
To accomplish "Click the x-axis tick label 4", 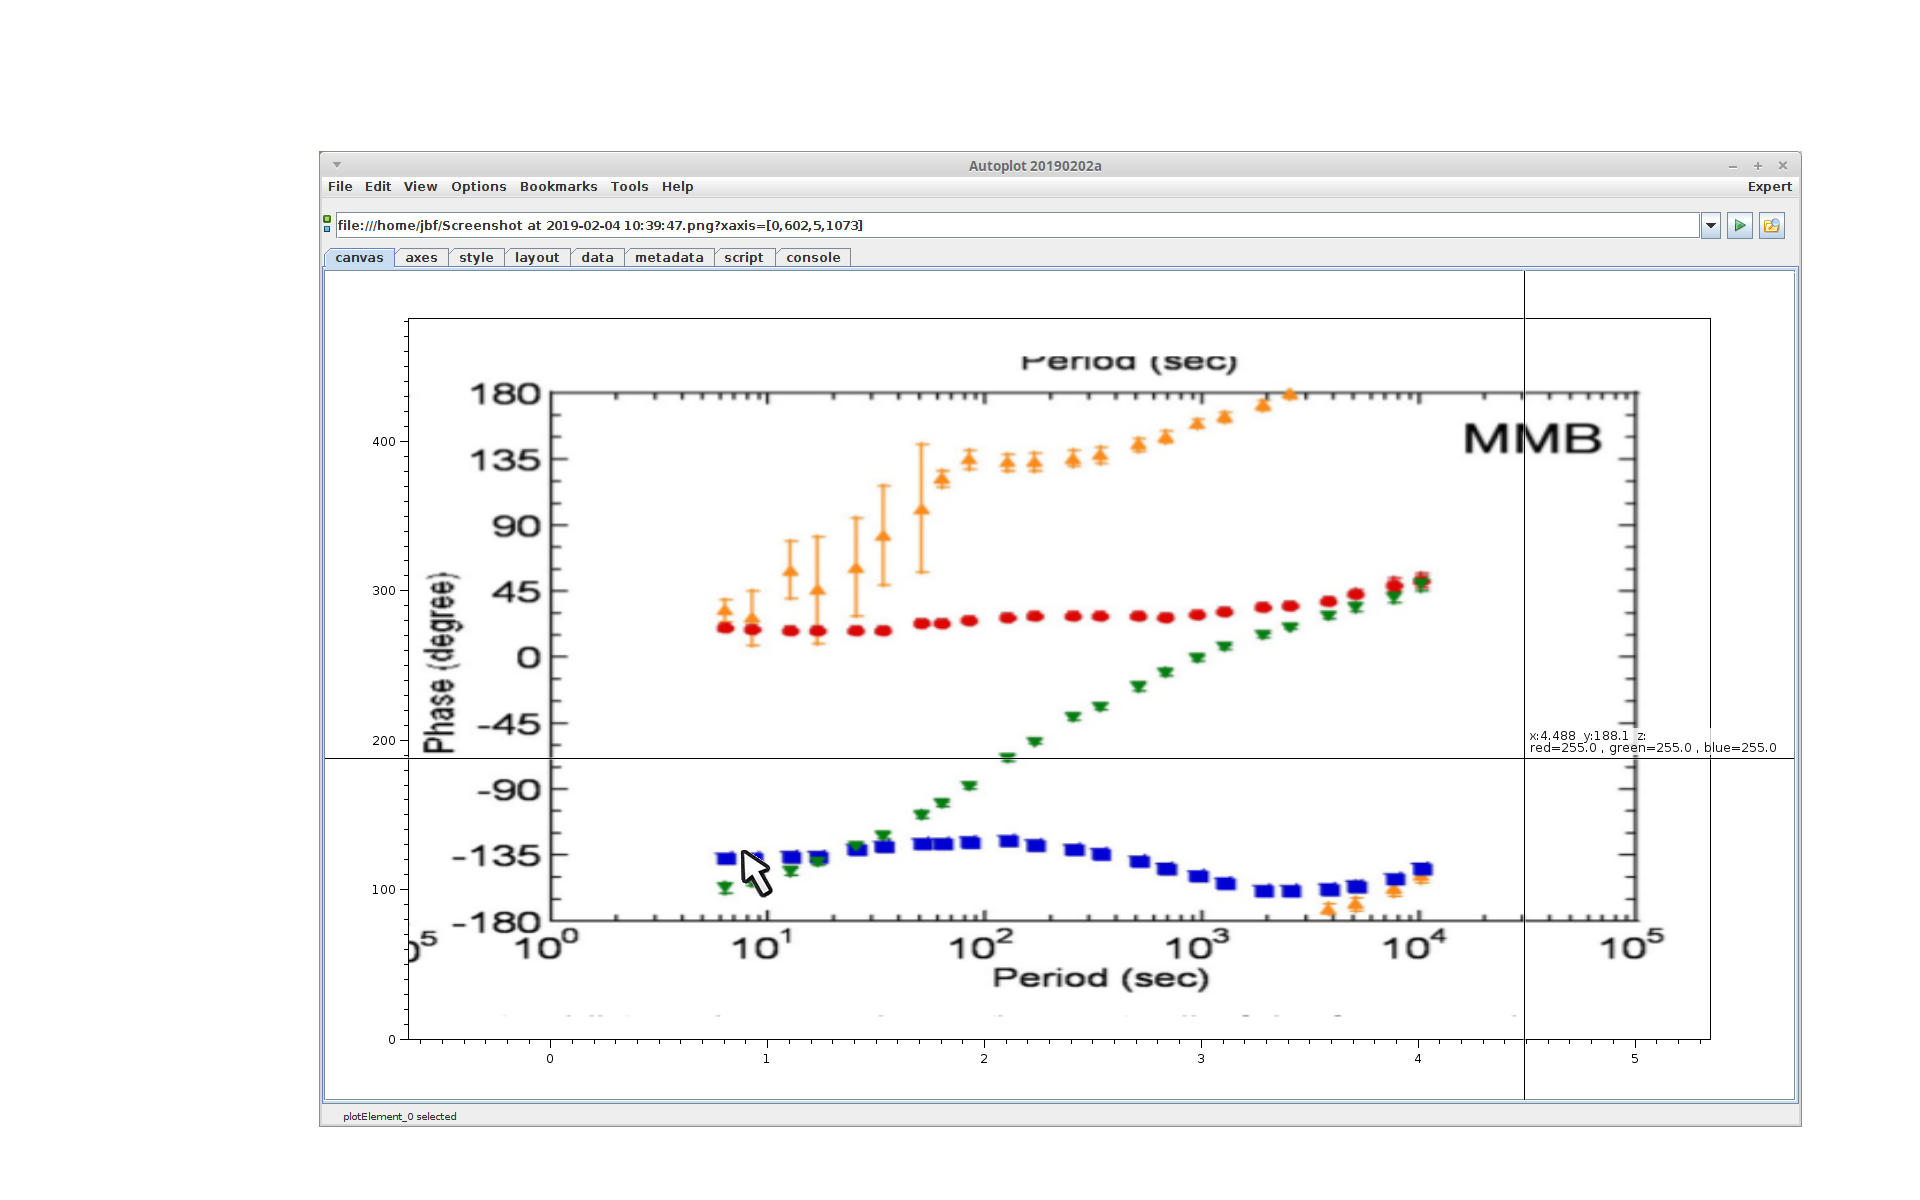I will pyautogui.click(x=1418, y=1059).
